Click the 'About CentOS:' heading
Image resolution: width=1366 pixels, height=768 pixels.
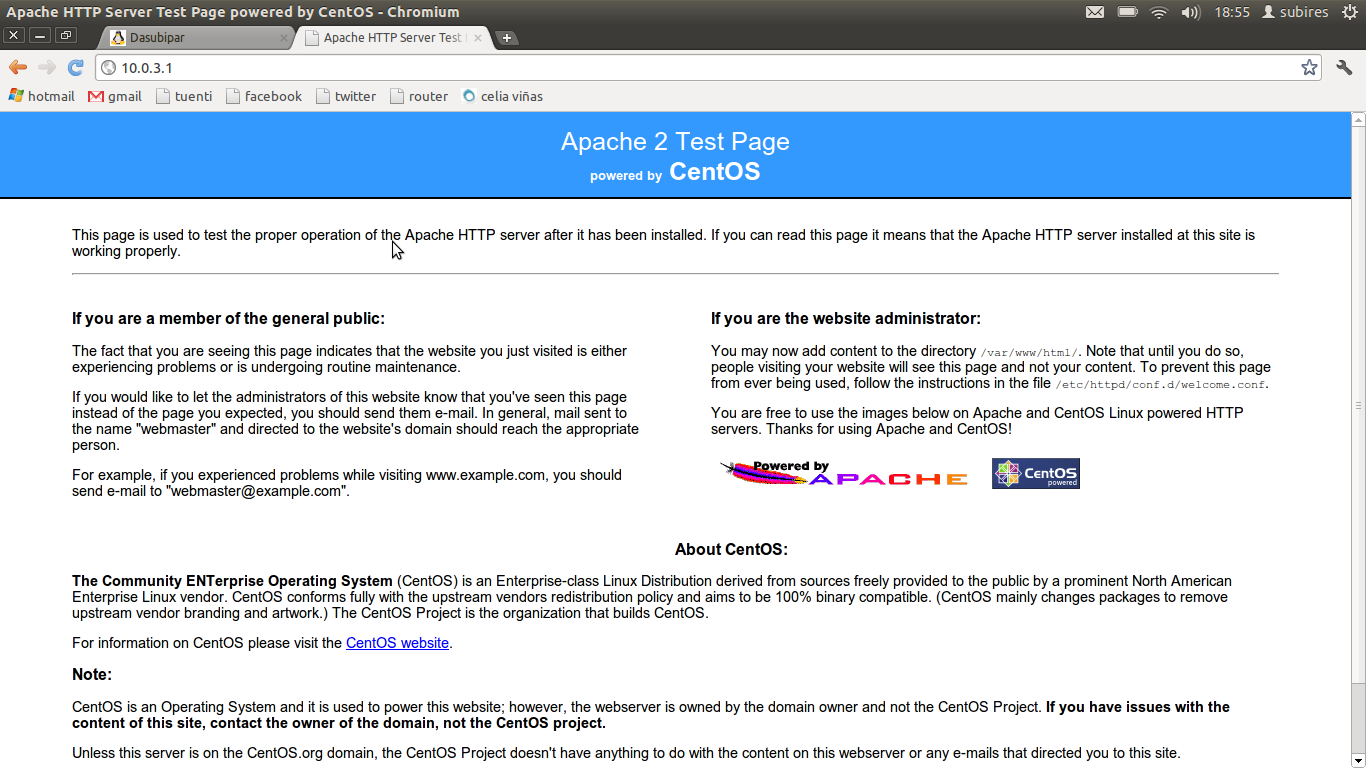pos(731,550)
